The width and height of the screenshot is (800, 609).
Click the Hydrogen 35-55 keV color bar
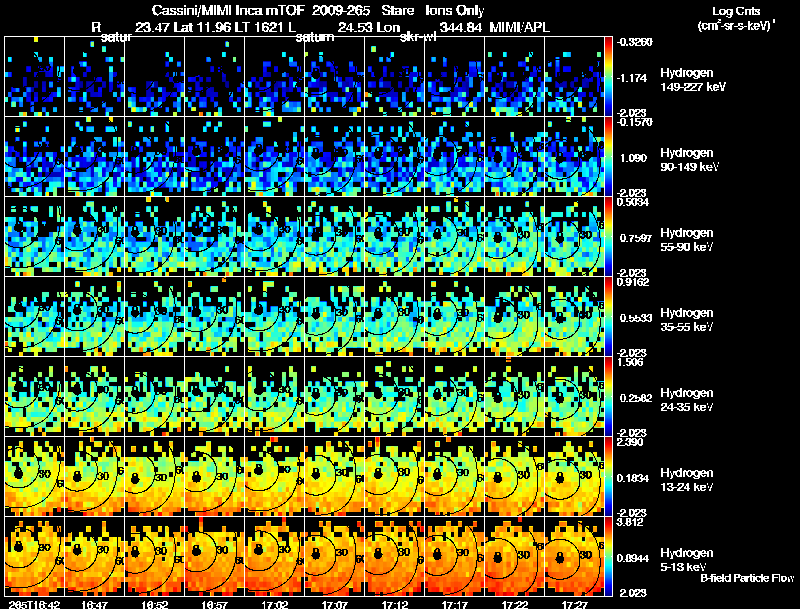pyautogui.click(x=608, y=317)
